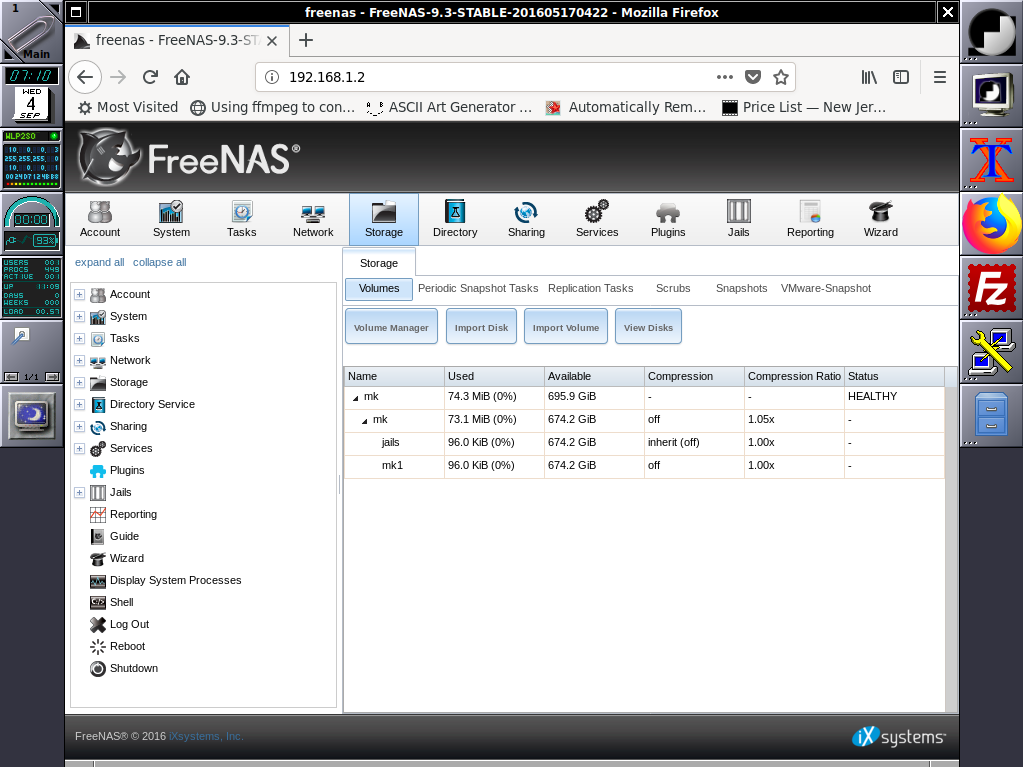Click the Firefox dock icon
1023x767 pixels.
(x=991, y=225)
